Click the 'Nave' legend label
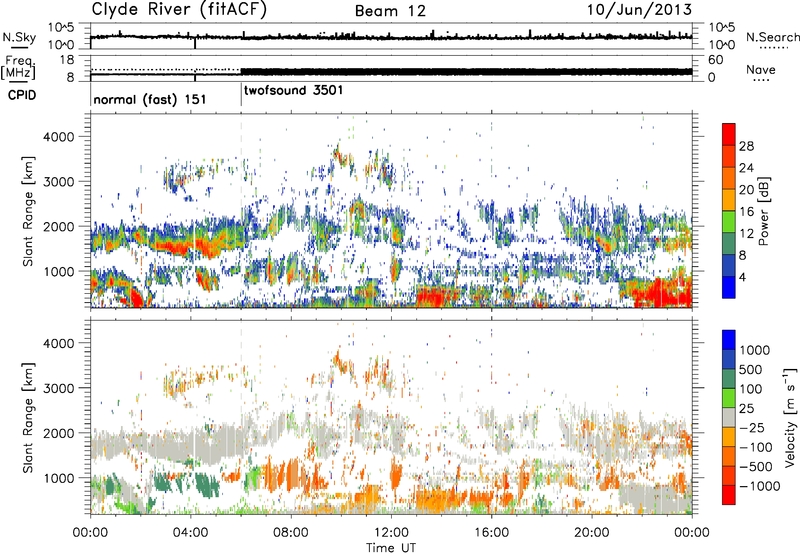Screen dimensions: 800x554 coord(761,70)
